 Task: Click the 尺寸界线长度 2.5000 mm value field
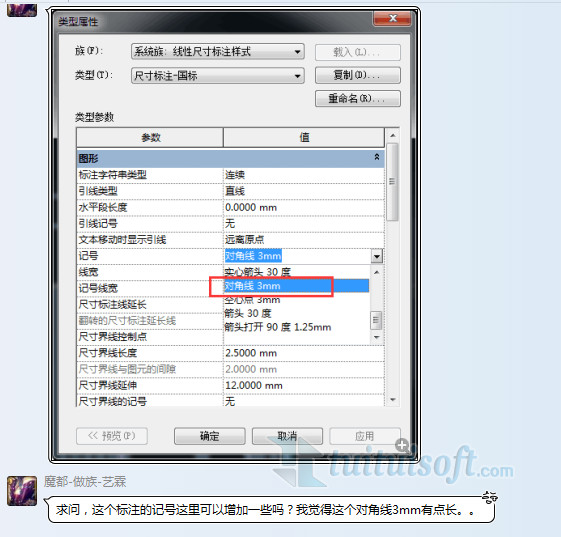pos(304,353)
